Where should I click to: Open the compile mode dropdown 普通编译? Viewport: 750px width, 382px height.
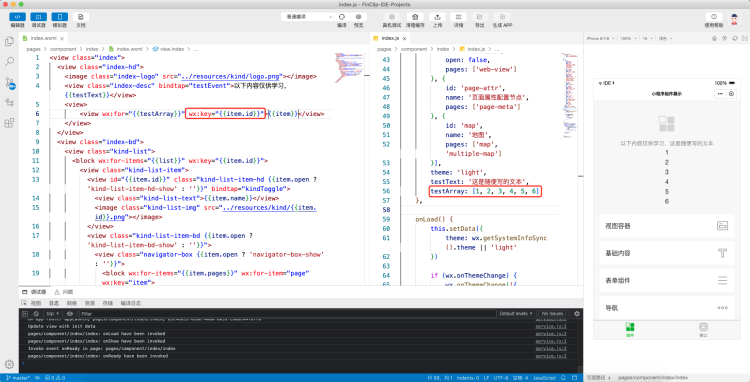tap(307, 17)
